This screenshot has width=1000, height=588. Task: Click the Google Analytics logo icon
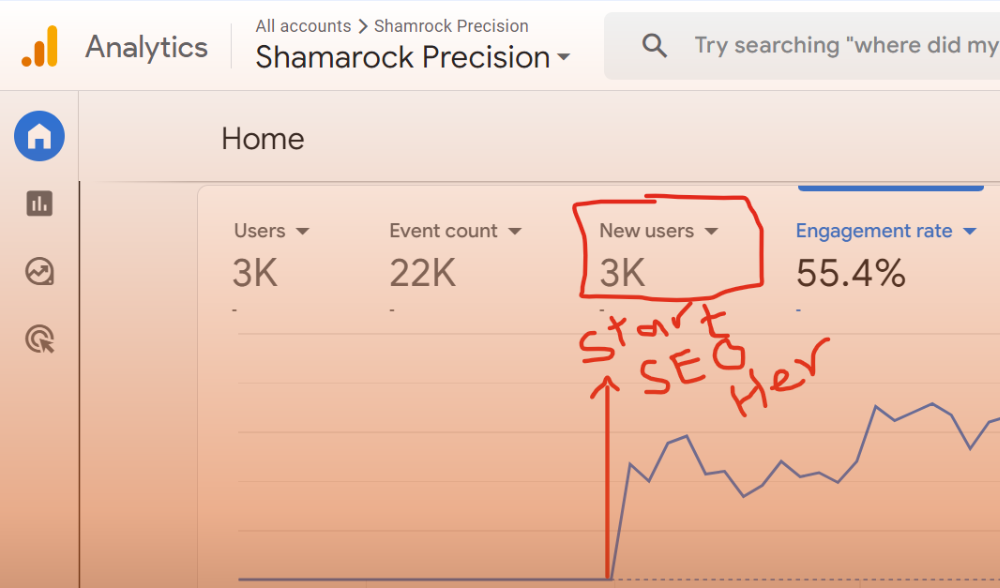[40, 46]
